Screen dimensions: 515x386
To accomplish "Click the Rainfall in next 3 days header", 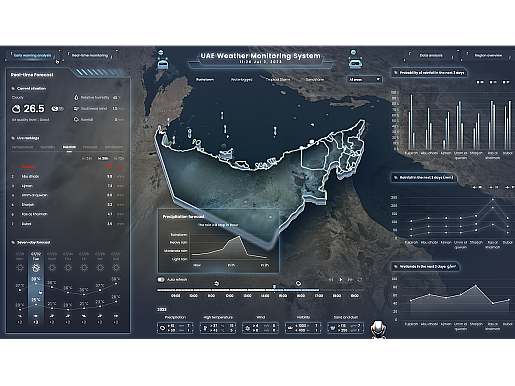I will point(424,177).
